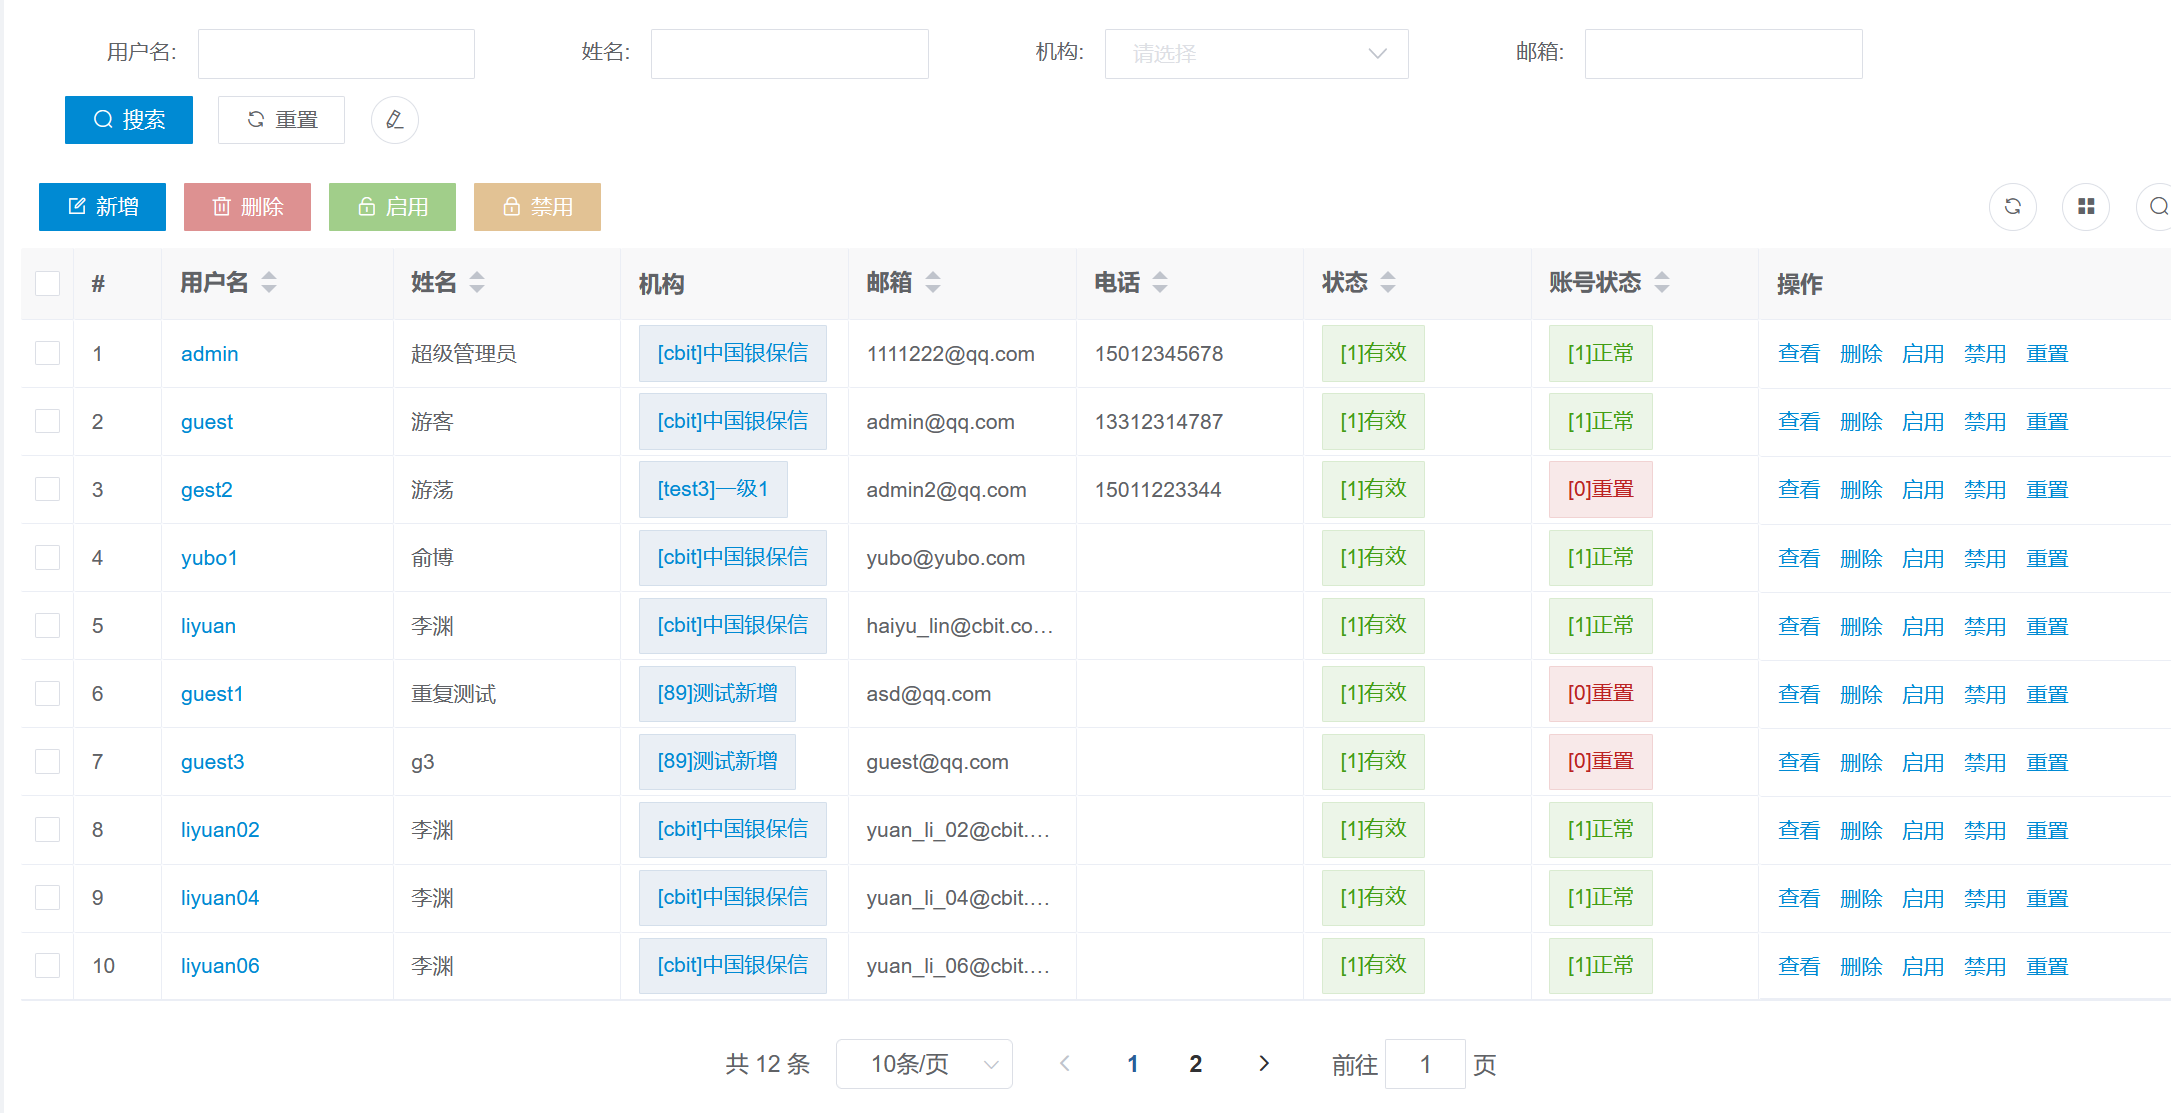The height and width of the screenshot is (1113, 2171).
Task: Check the admin row checkbox
Action: click(47, 353)
